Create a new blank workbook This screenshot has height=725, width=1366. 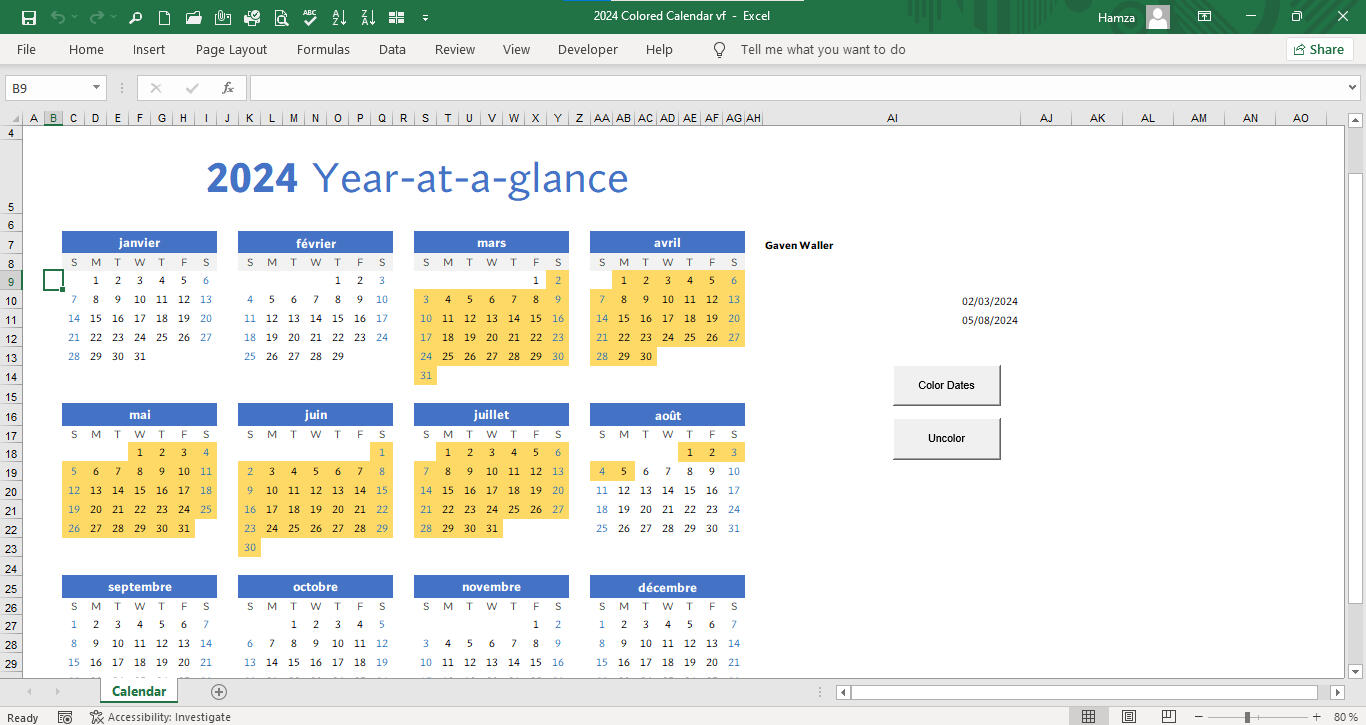(x=165, y=17)
